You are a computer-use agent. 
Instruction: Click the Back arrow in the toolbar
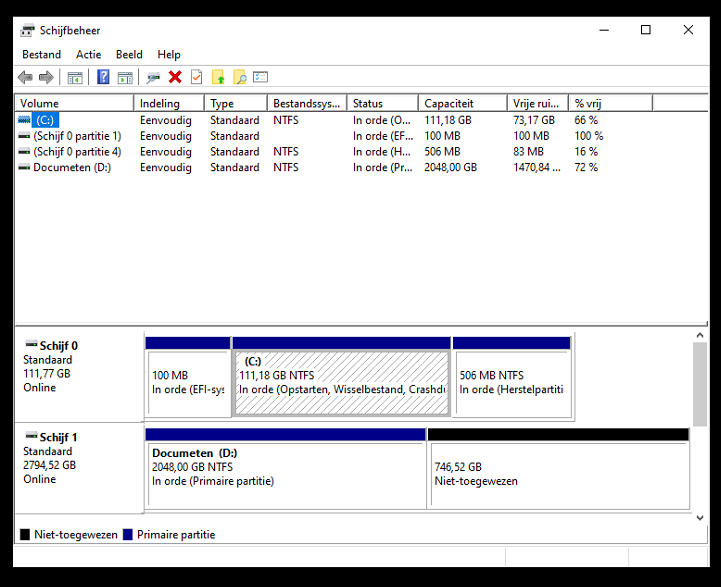click(x=25, y=77)
